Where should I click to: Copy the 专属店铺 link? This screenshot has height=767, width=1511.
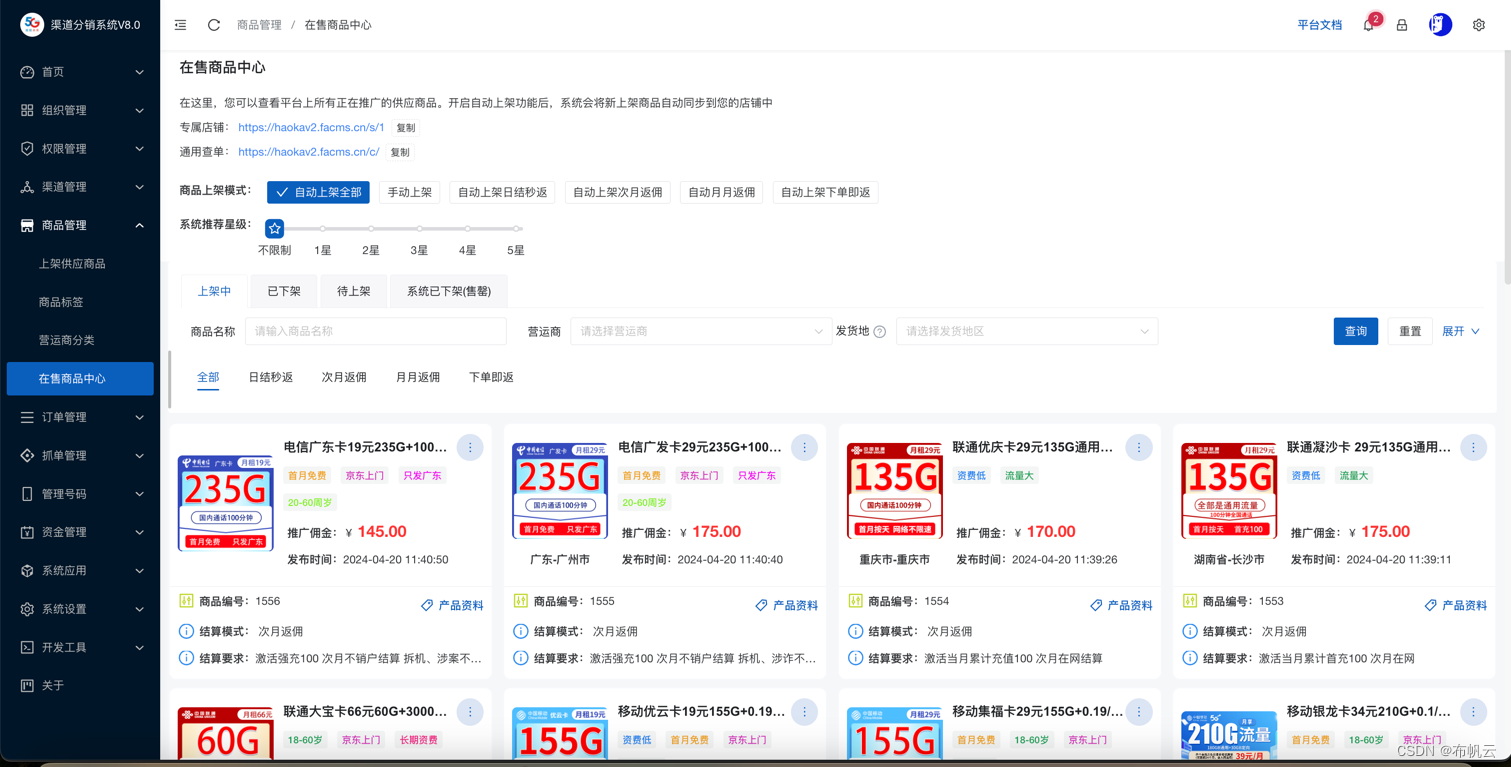point(405,128)
